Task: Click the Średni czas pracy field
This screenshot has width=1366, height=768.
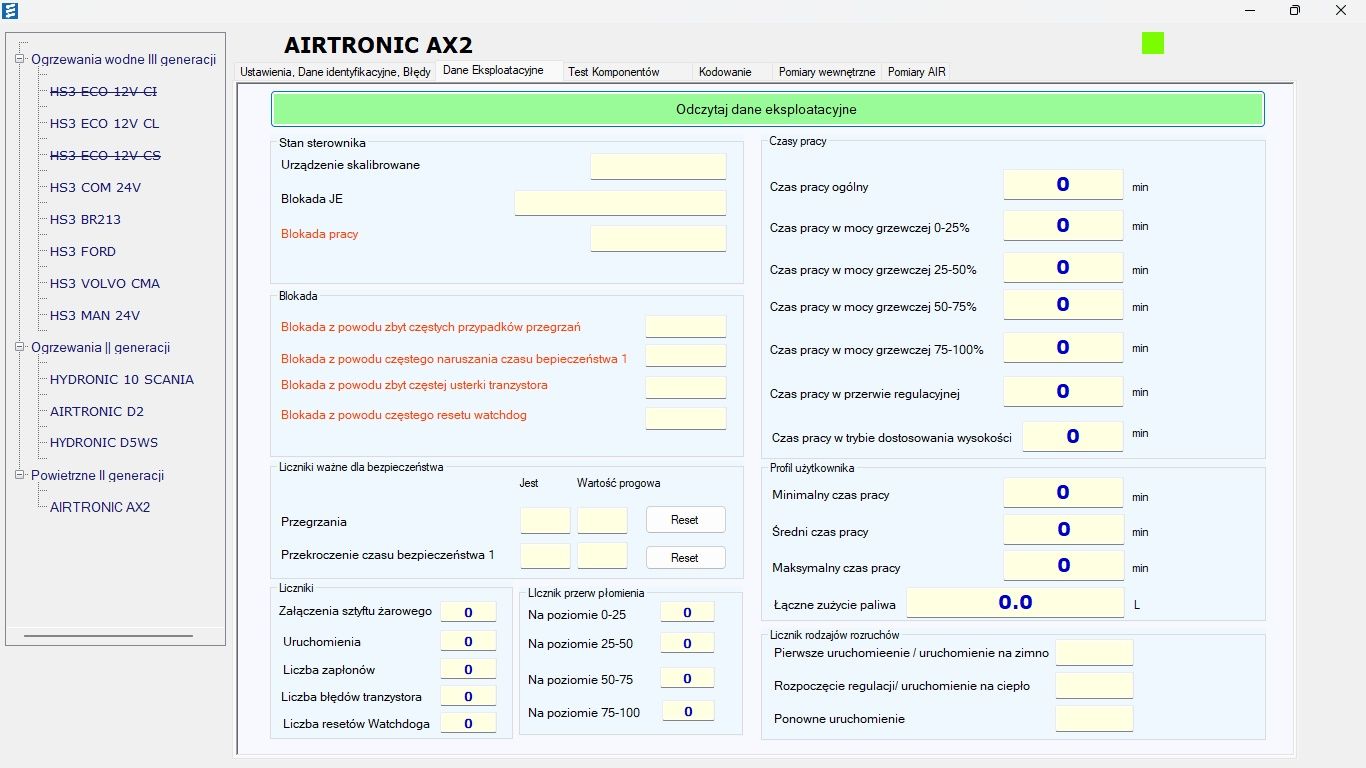Action: click(x=1063, y=529)
